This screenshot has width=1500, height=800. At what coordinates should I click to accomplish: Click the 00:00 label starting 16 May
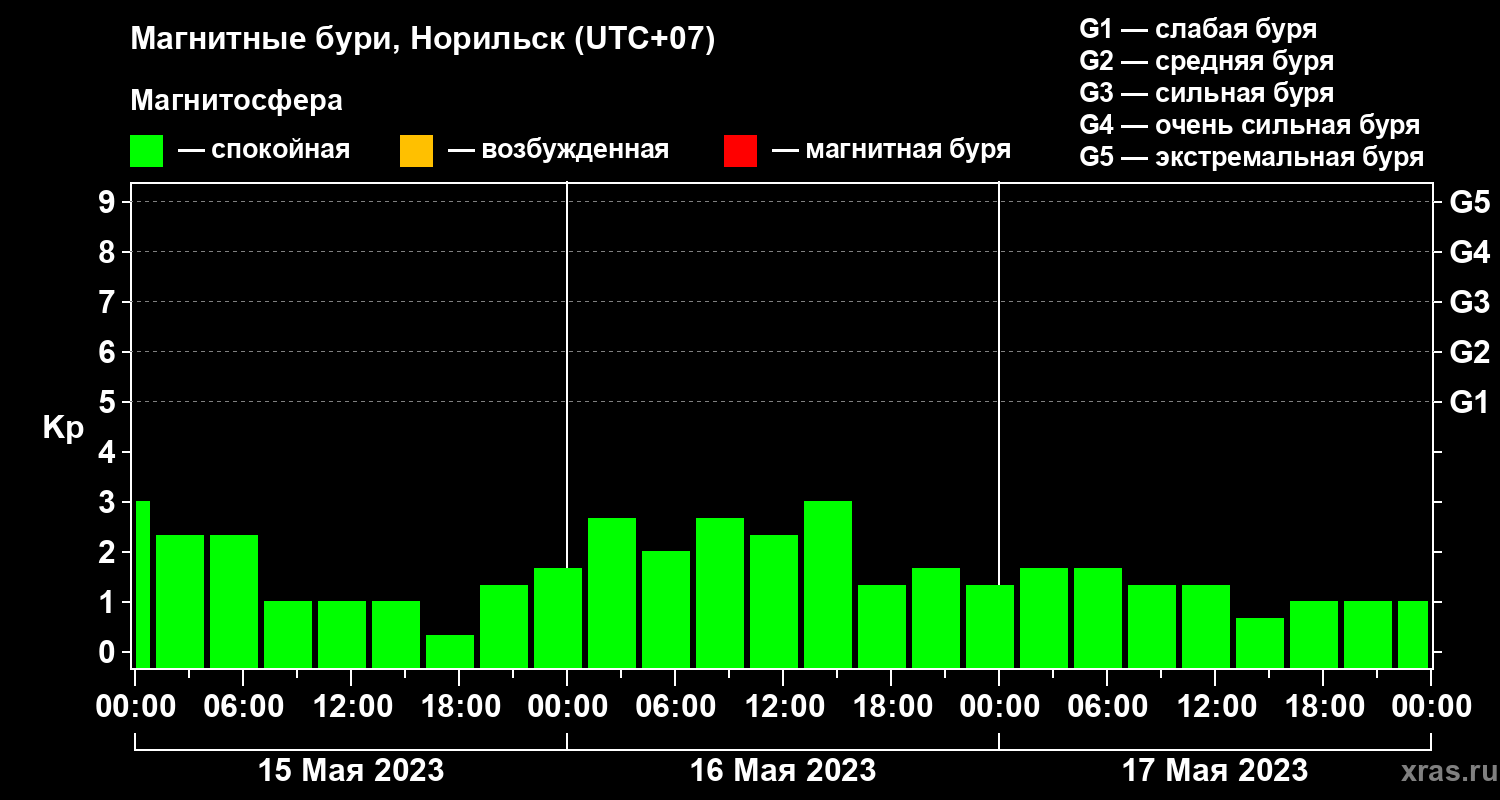pos(567,706)
